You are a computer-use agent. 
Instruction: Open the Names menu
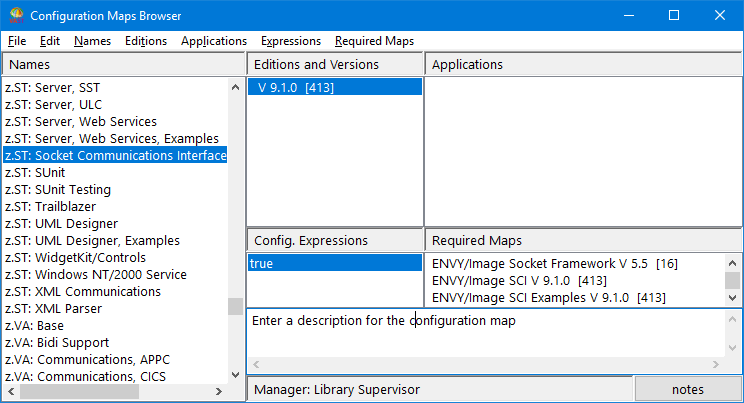click(92, 41)
